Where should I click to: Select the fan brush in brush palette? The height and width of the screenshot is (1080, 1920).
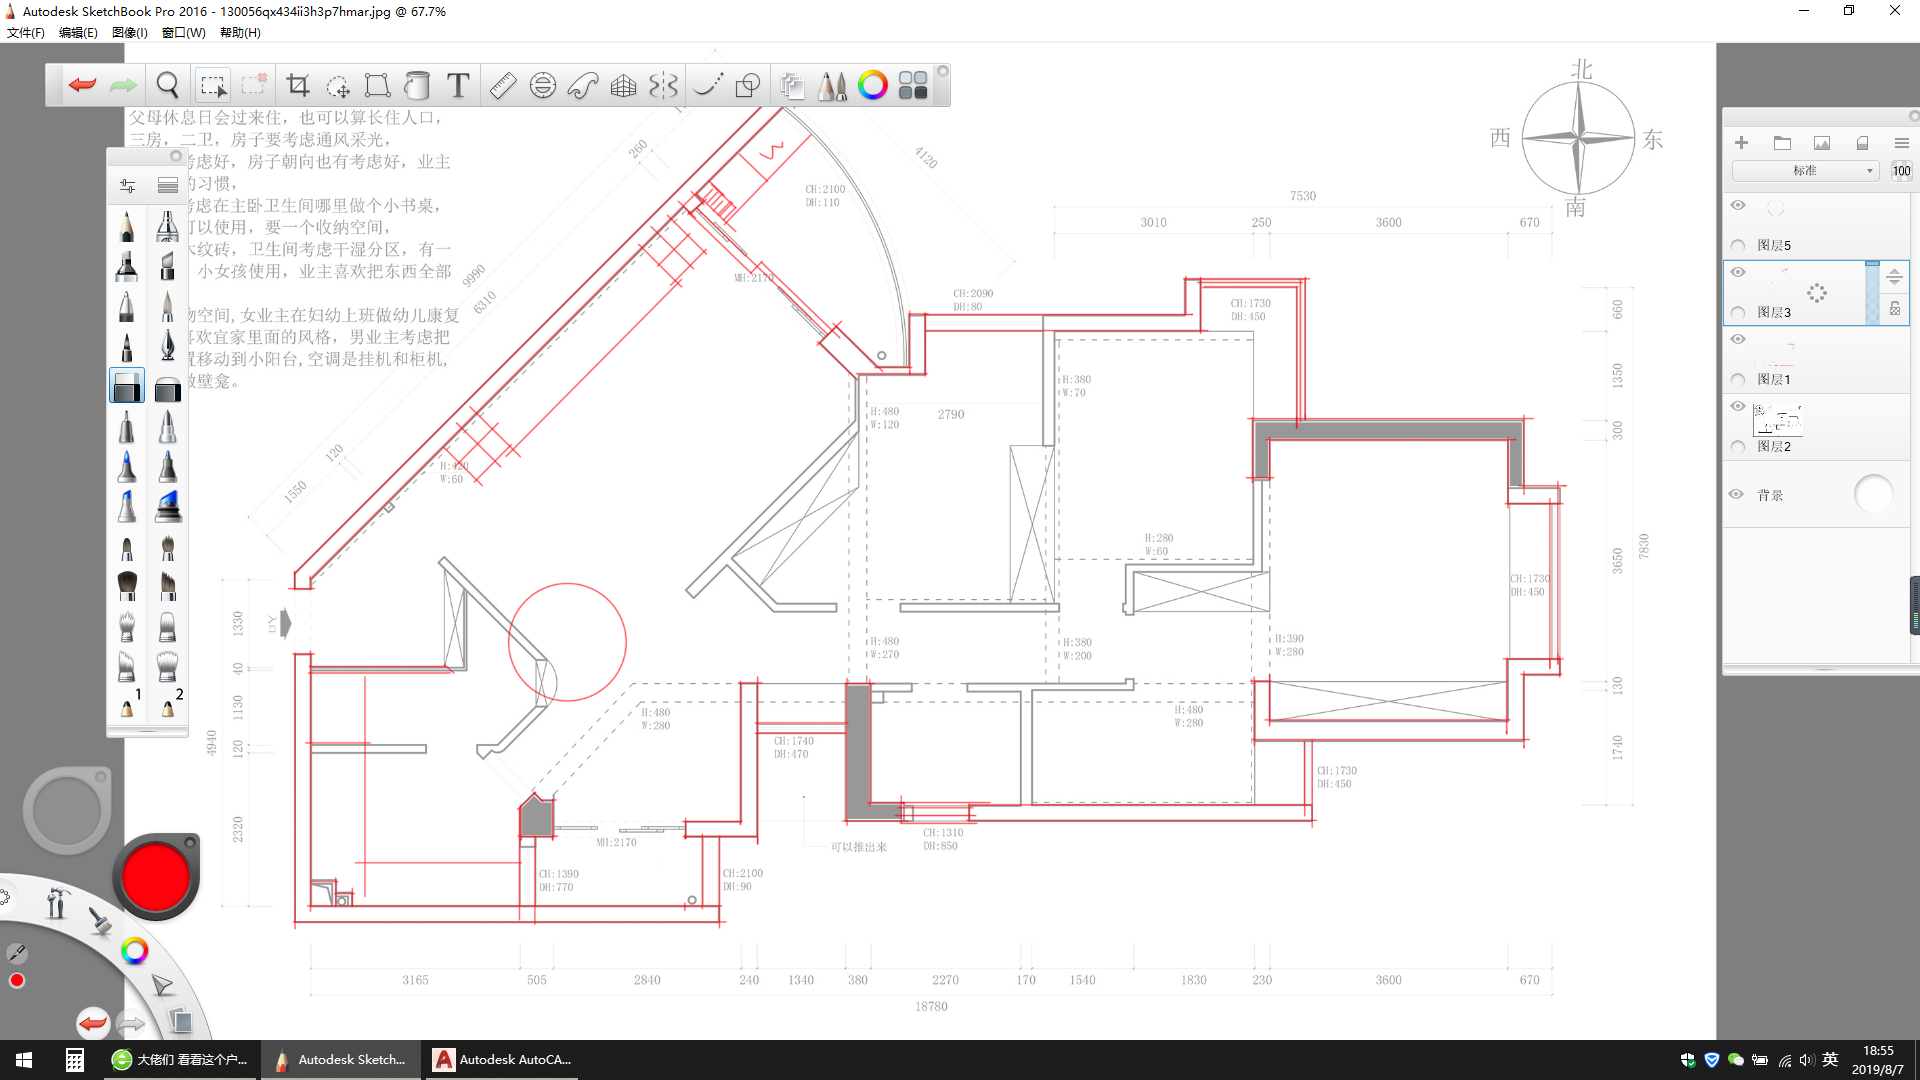127,585
